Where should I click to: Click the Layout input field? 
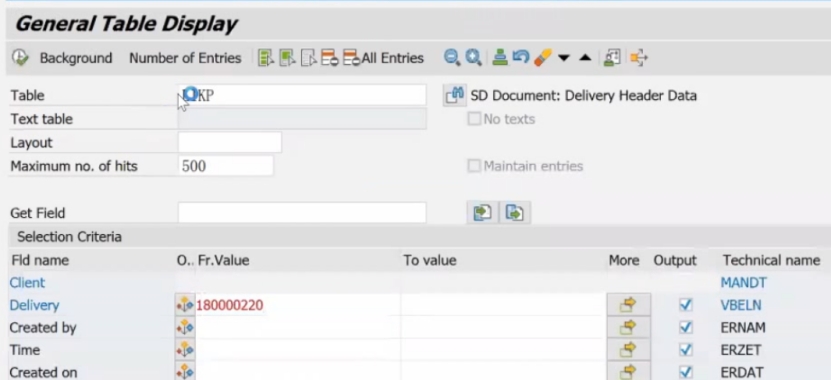pos(229,143)
